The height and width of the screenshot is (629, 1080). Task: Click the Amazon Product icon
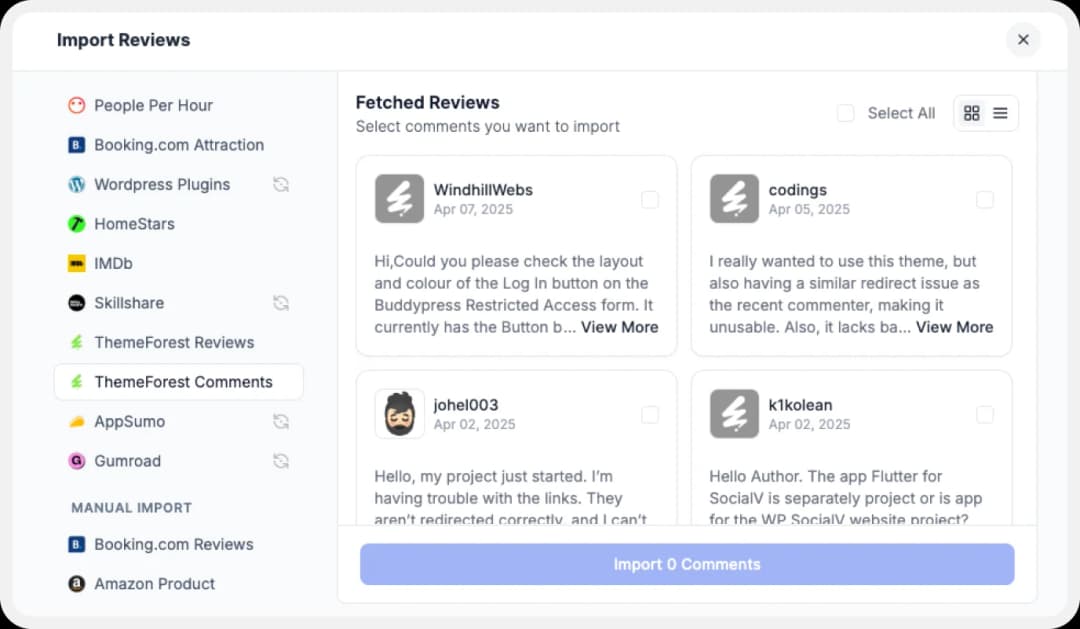(x=77, y=584)
